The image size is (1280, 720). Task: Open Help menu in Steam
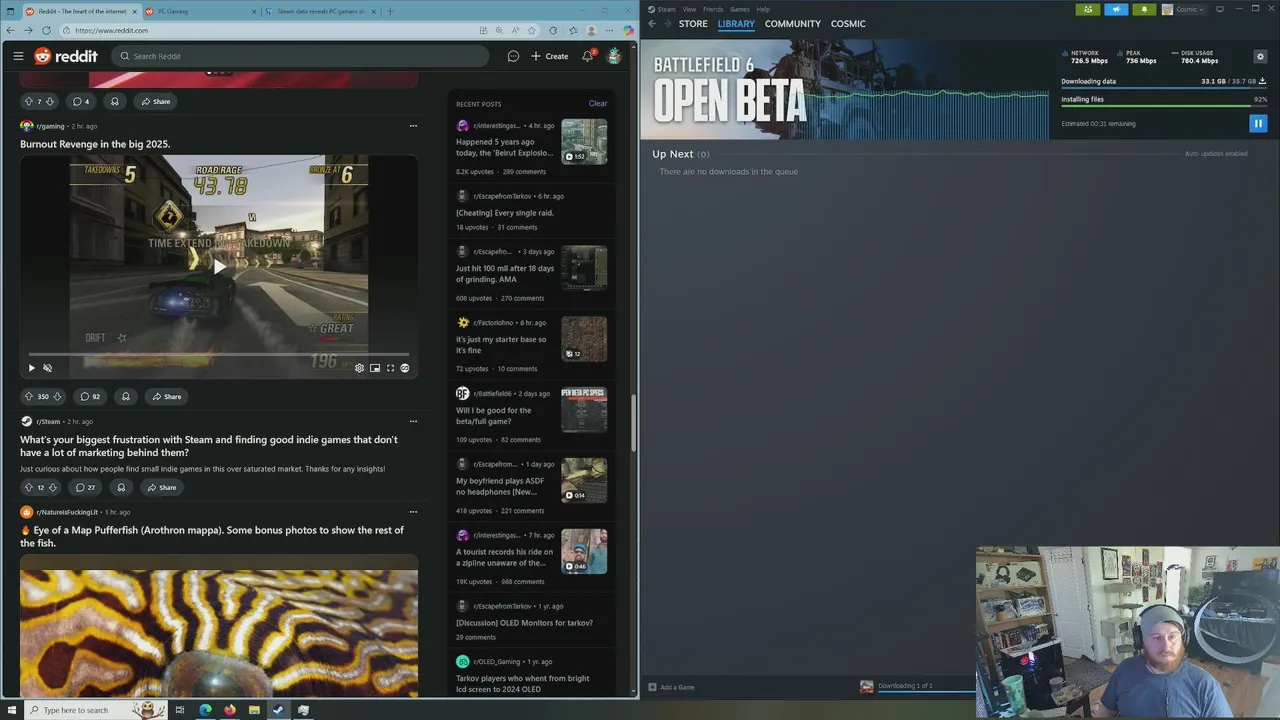(x=763, y=9)
